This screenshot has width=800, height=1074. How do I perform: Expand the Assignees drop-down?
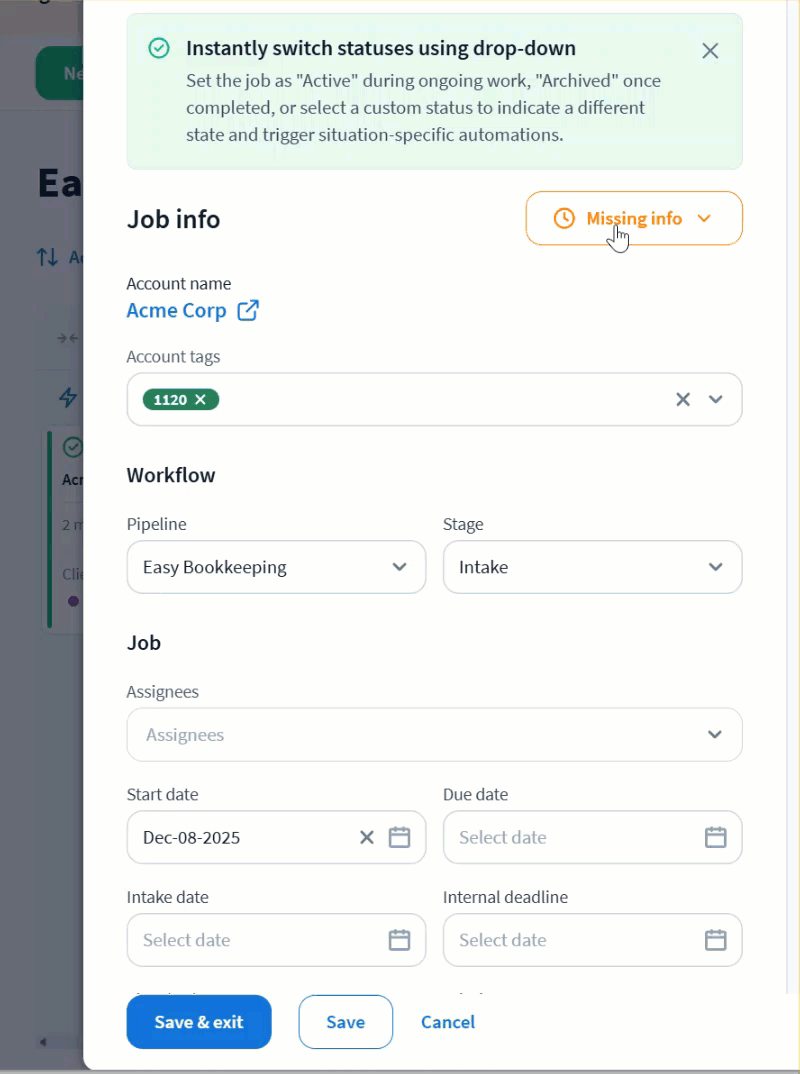point(714,735)
